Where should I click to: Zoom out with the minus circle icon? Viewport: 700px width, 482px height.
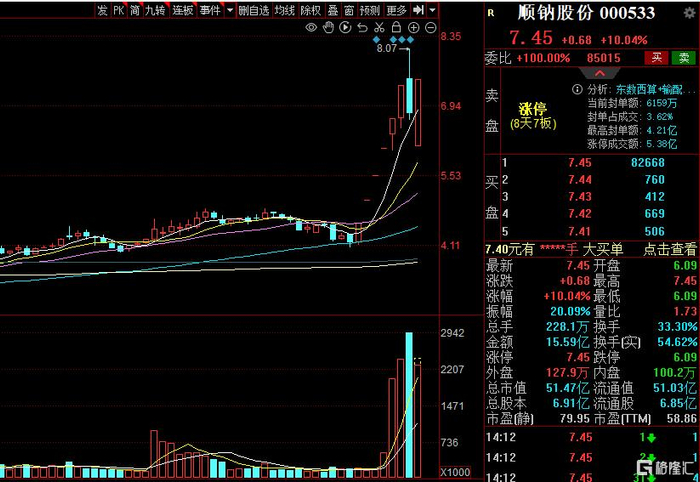(430, 28)
